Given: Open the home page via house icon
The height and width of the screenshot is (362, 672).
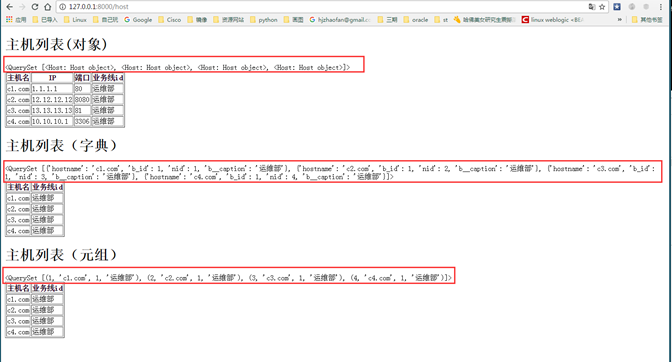Looking at the screenshot, I should click(48, 7).
